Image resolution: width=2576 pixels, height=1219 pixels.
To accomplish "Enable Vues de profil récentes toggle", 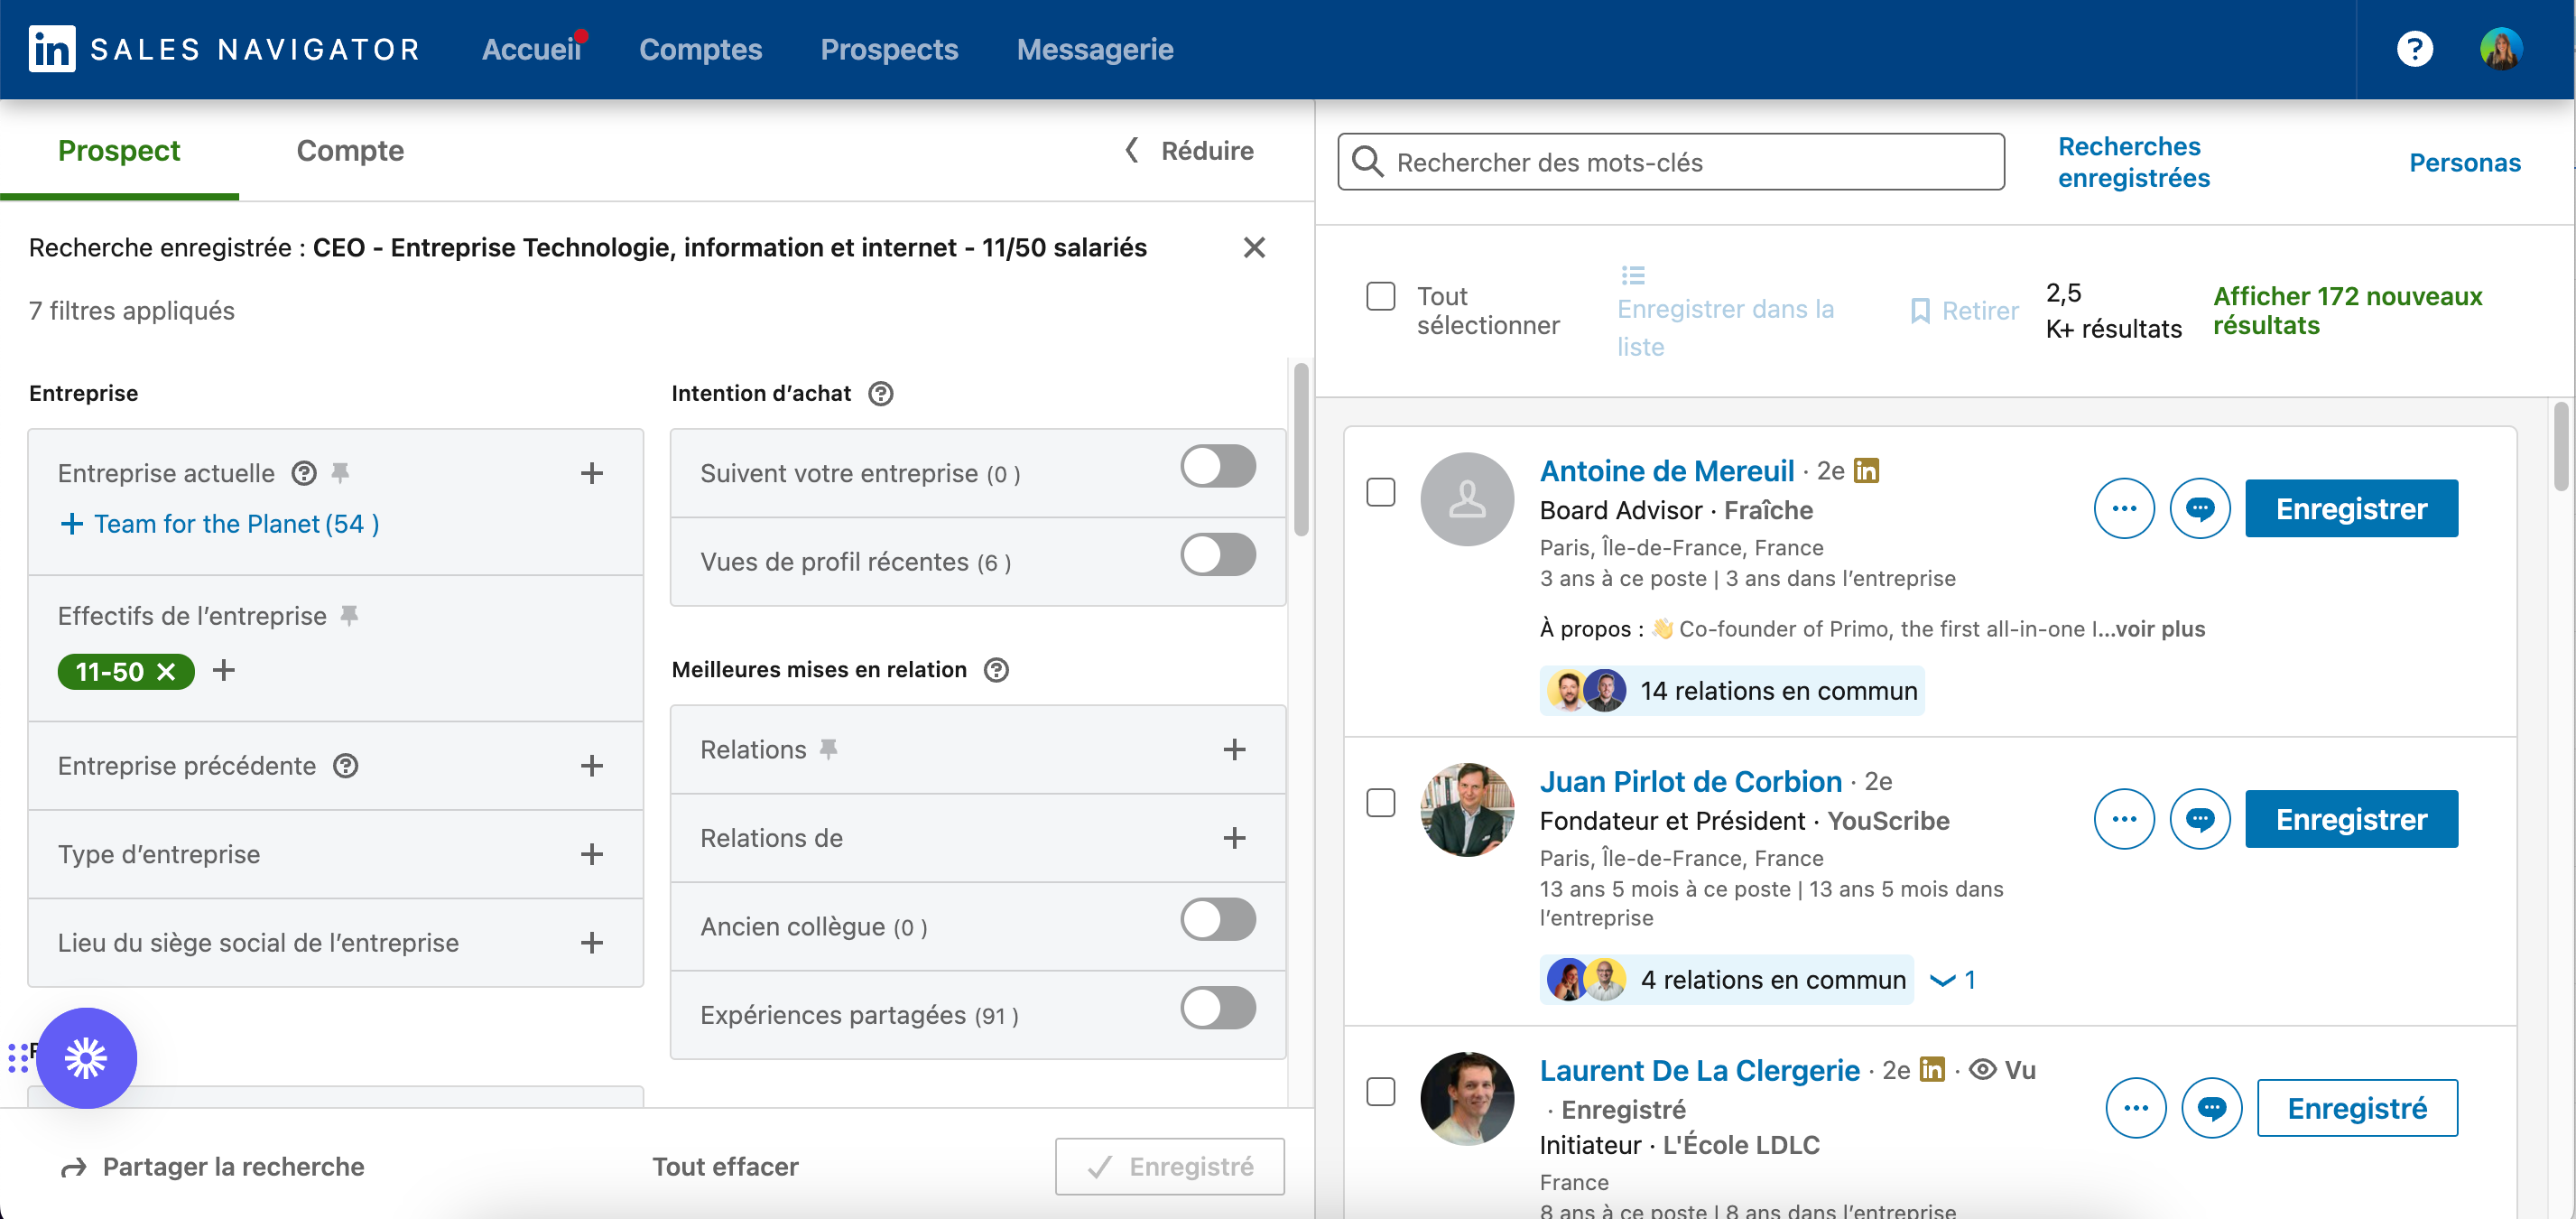I will pyautogui.click(x=1217, y=555).
